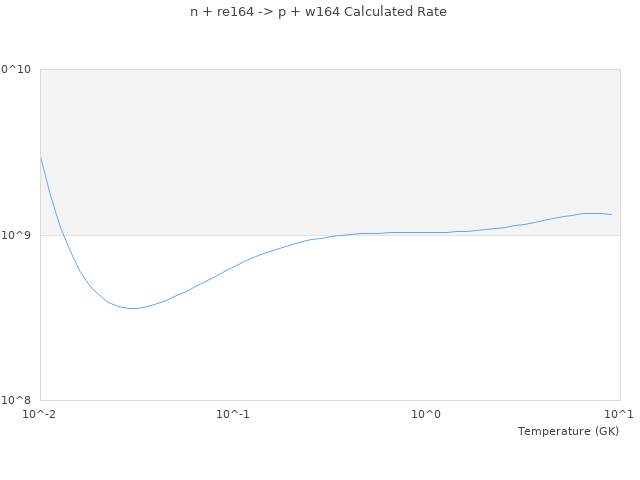Image resolution: width=640 pixels, height=480 pixels.
Task: Click the 10^9 y-axis tick label
Action: [x=16, y=235]
